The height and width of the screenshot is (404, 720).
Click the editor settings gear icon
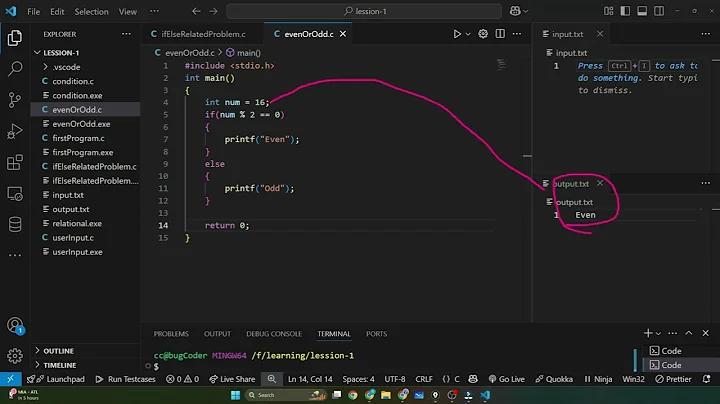(x=483, y=34)
